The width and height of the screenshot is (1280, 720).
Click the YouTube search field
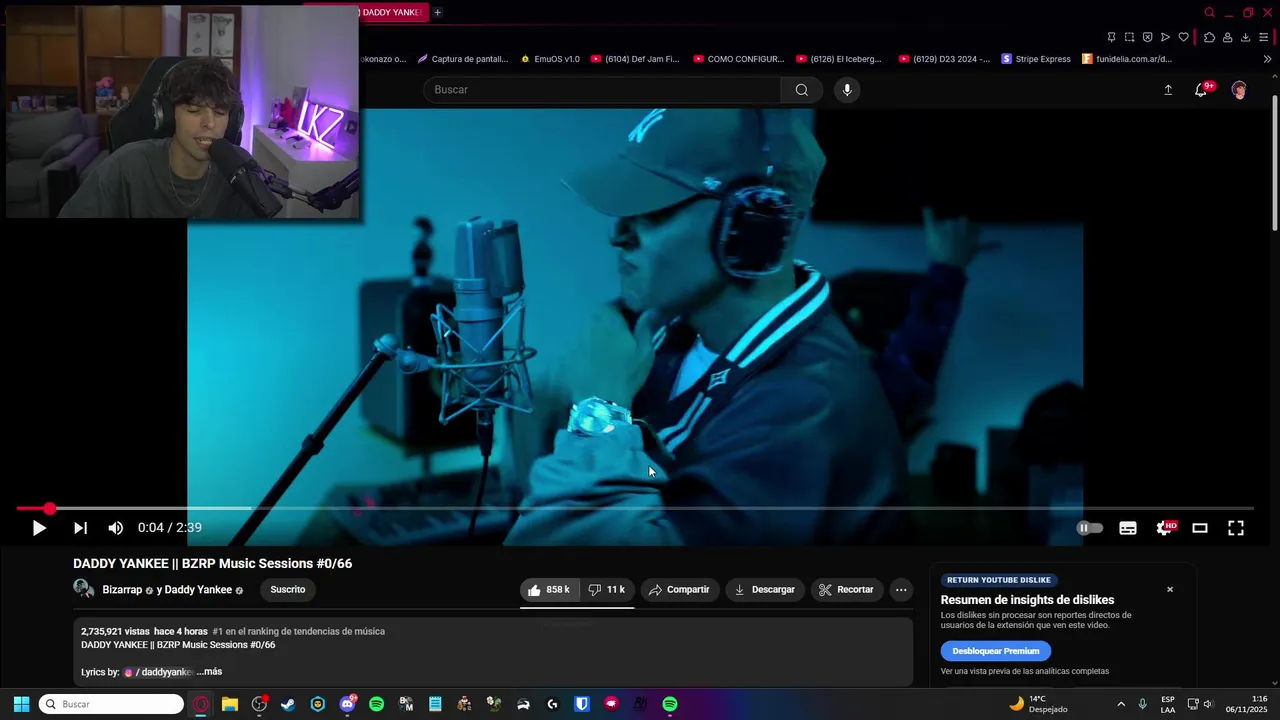pos(602,90)
